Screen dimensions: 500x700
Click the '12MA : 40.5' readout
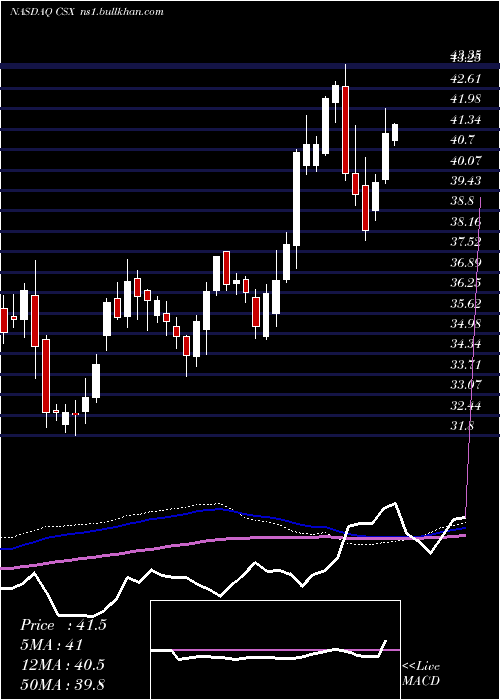click(62, 665)
